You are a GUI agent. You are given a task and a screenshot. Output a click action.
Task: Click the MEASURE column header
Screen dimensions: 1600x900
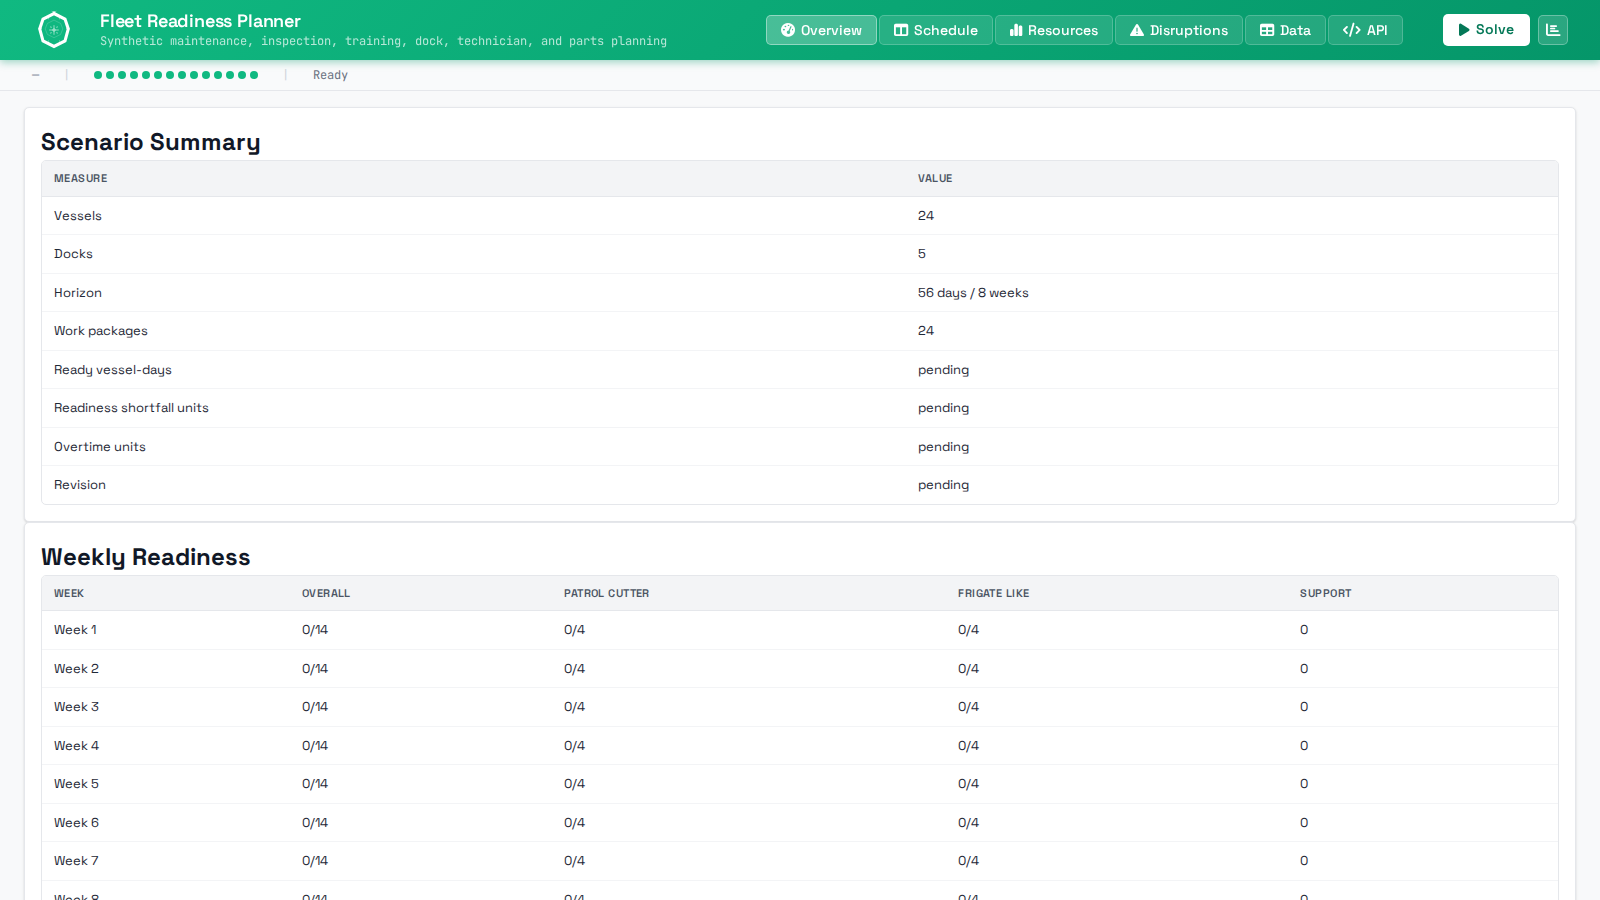click(81, 178)
